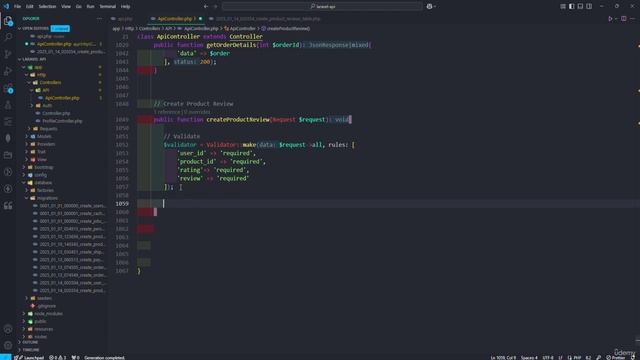The height and width of the screenshot is (360, 640).
Task: Go back with the navigation arrow
Action: (x=206, y=7)
